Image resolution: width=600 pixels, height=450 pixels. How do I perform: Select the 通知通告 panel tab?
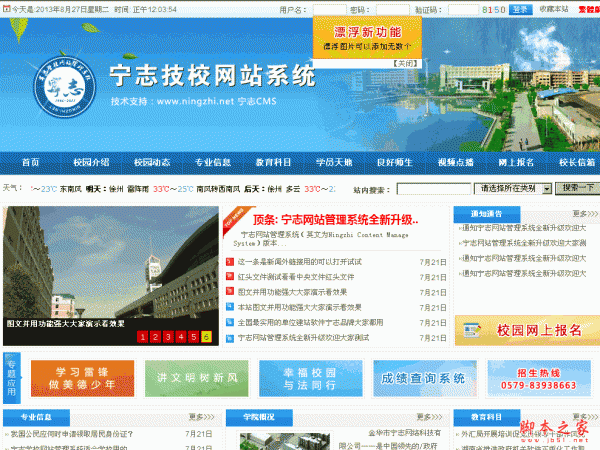tap(487, 214)
